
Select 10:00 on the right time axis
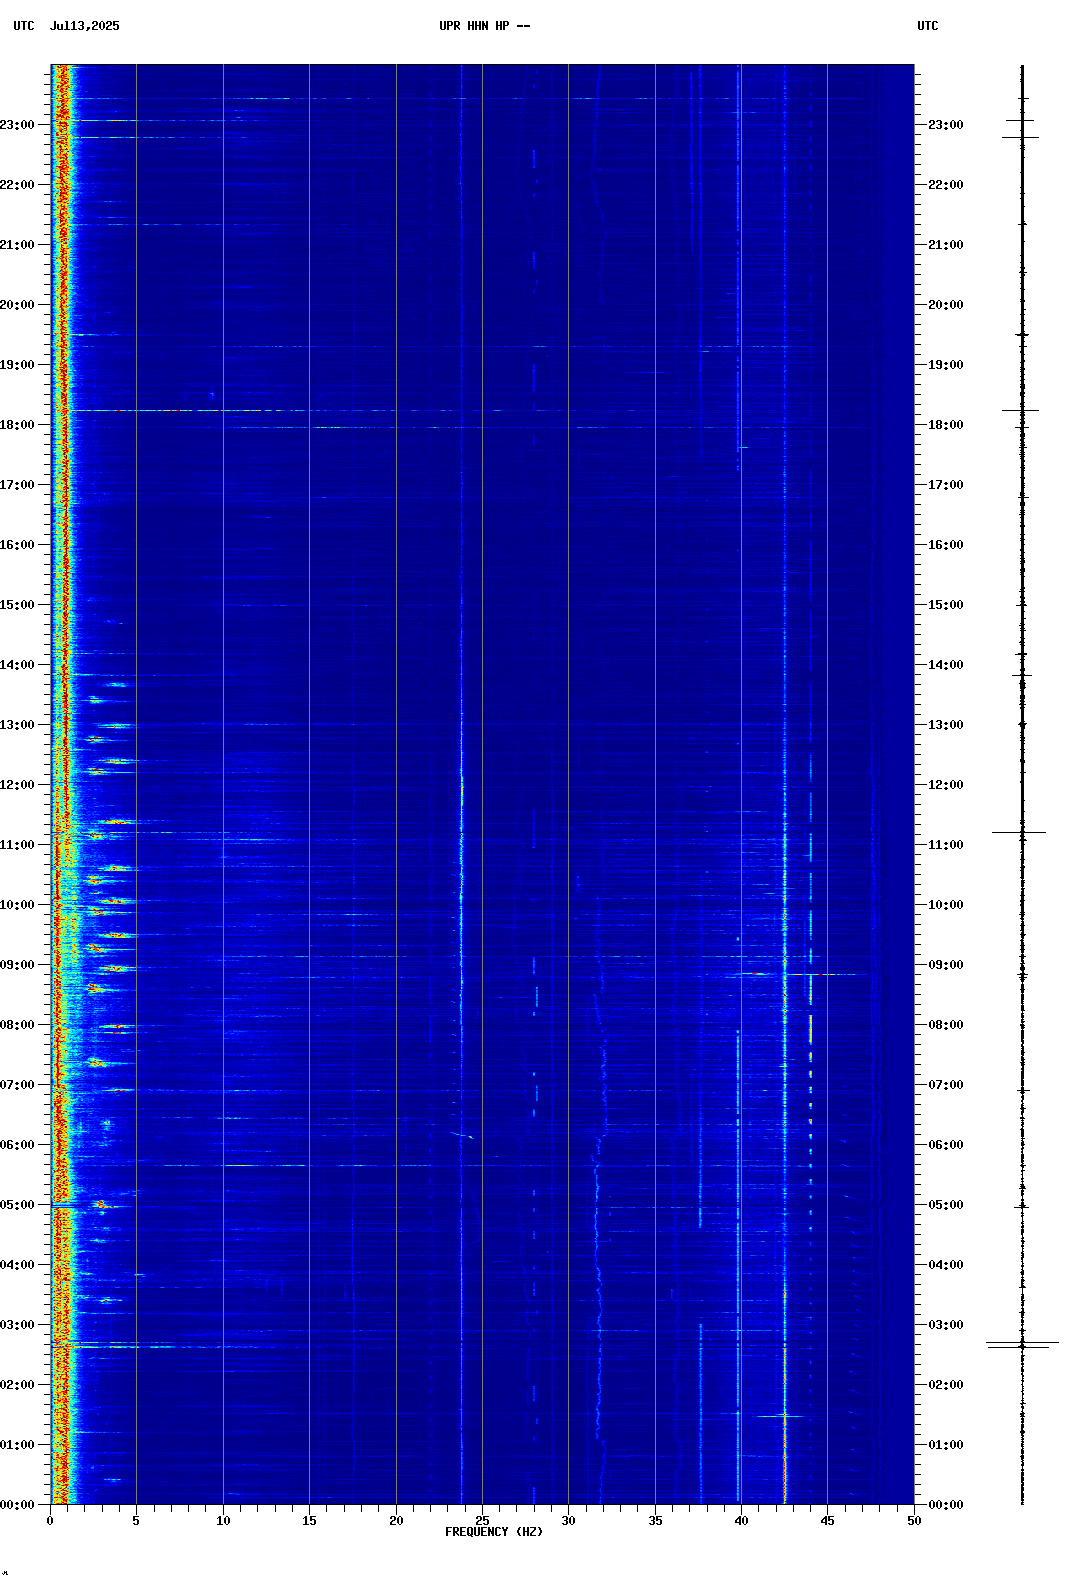pyautogui.click(x=946, y=905)
